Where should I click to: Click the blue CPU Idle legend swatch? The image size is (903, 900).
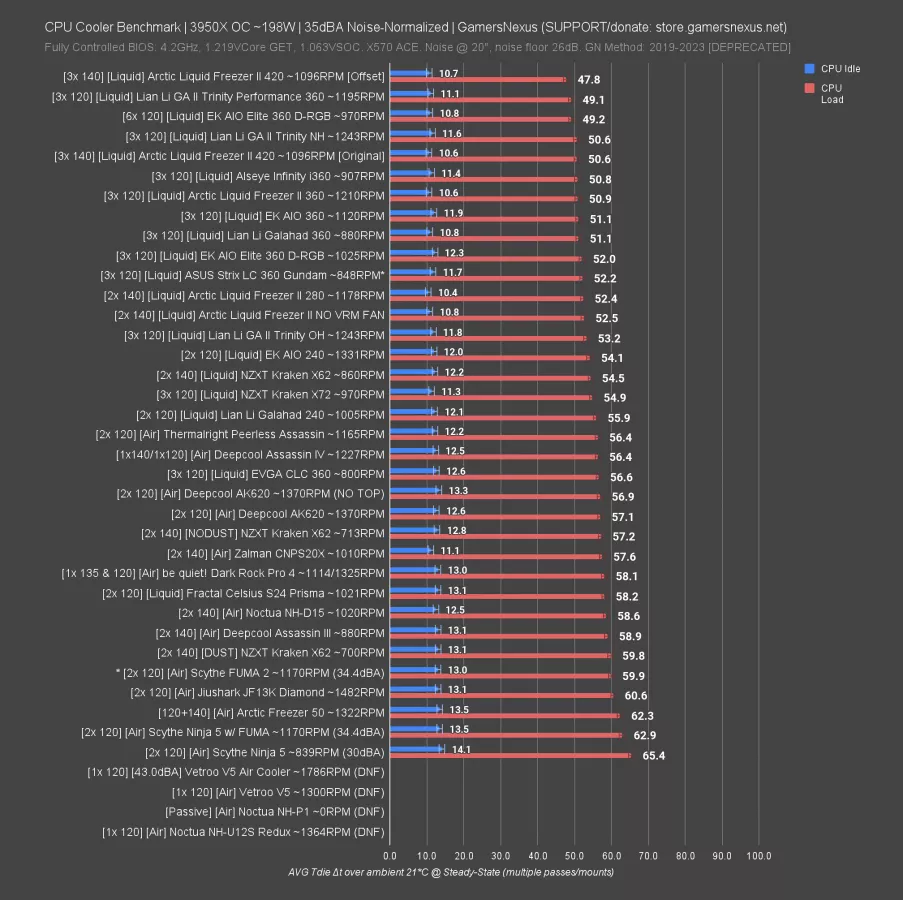tap(809, 69)
